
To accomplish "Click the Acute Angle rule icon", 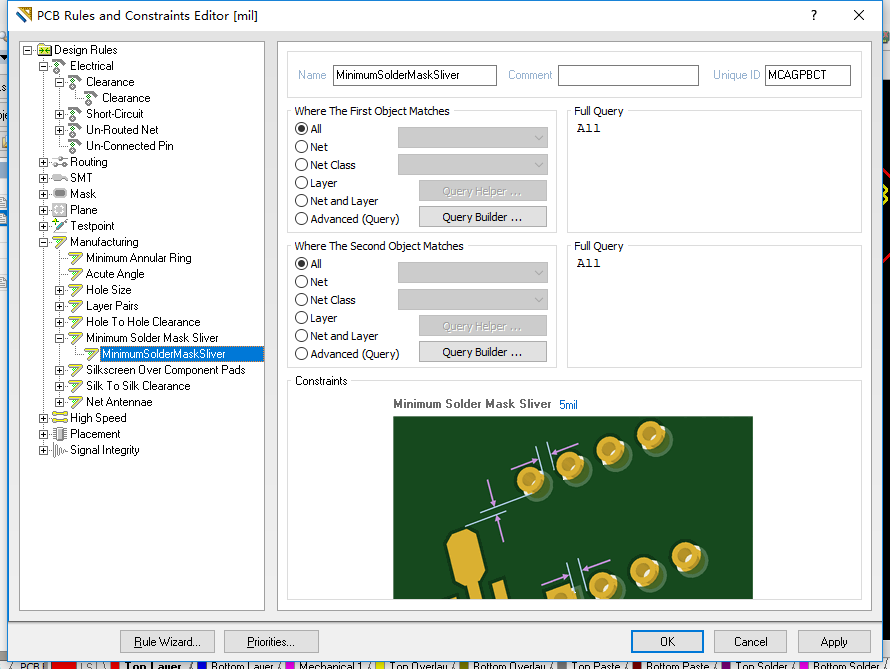I will pos(75,274).
